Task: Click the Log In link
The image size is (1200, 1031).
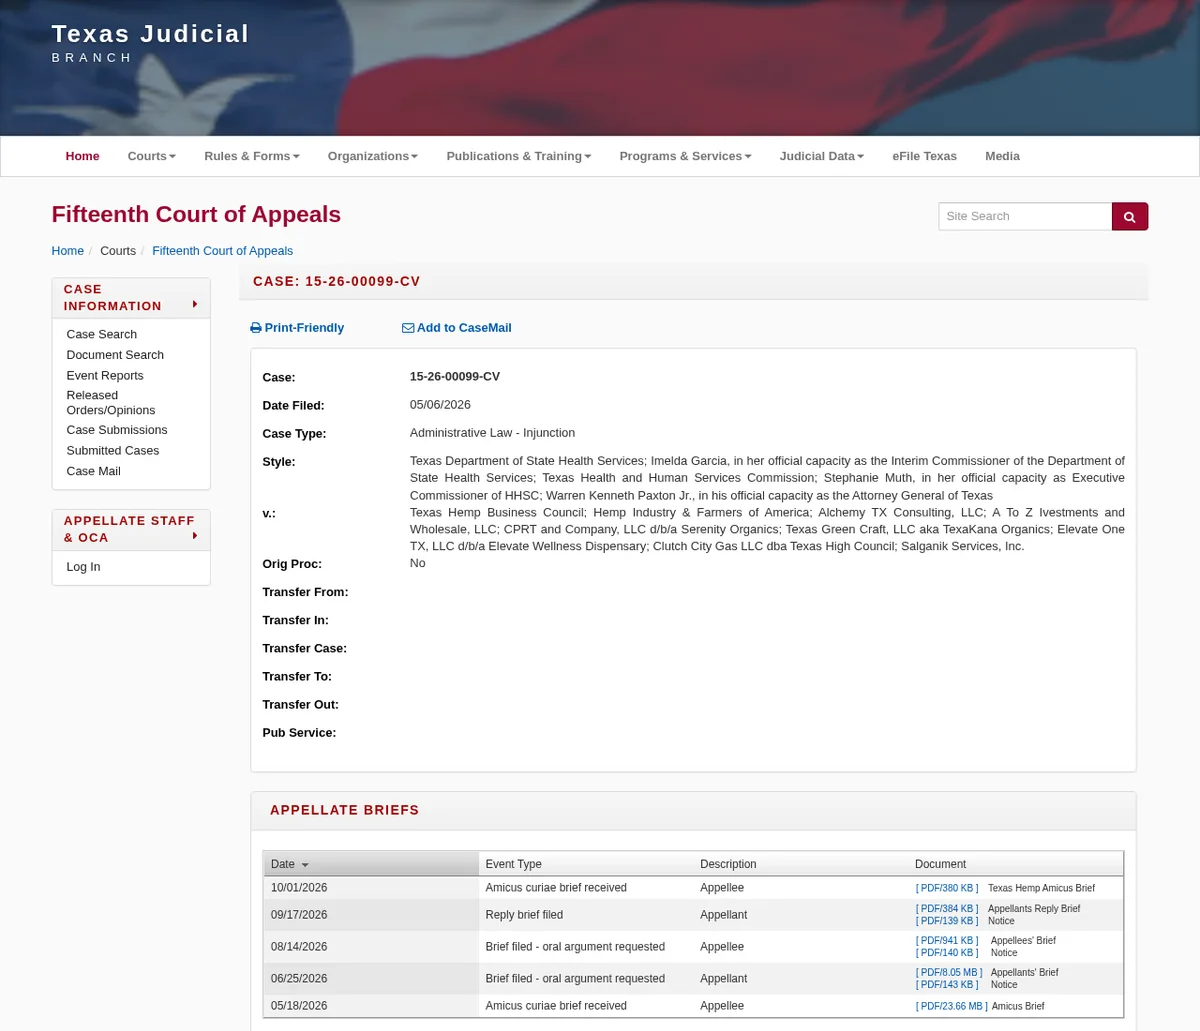Action: click(83, 567)
